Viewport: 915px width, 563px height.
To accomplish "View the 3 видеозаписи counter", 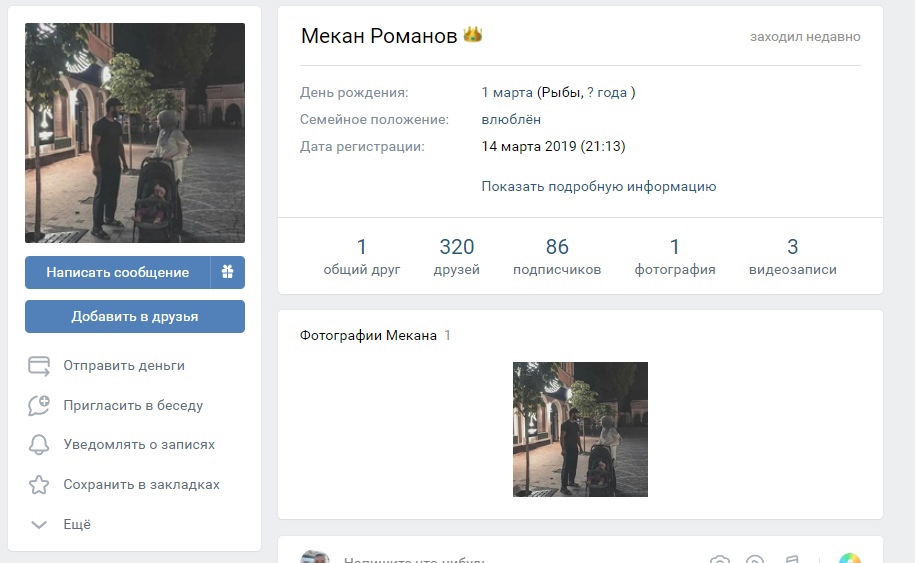I will pos(792,256).
